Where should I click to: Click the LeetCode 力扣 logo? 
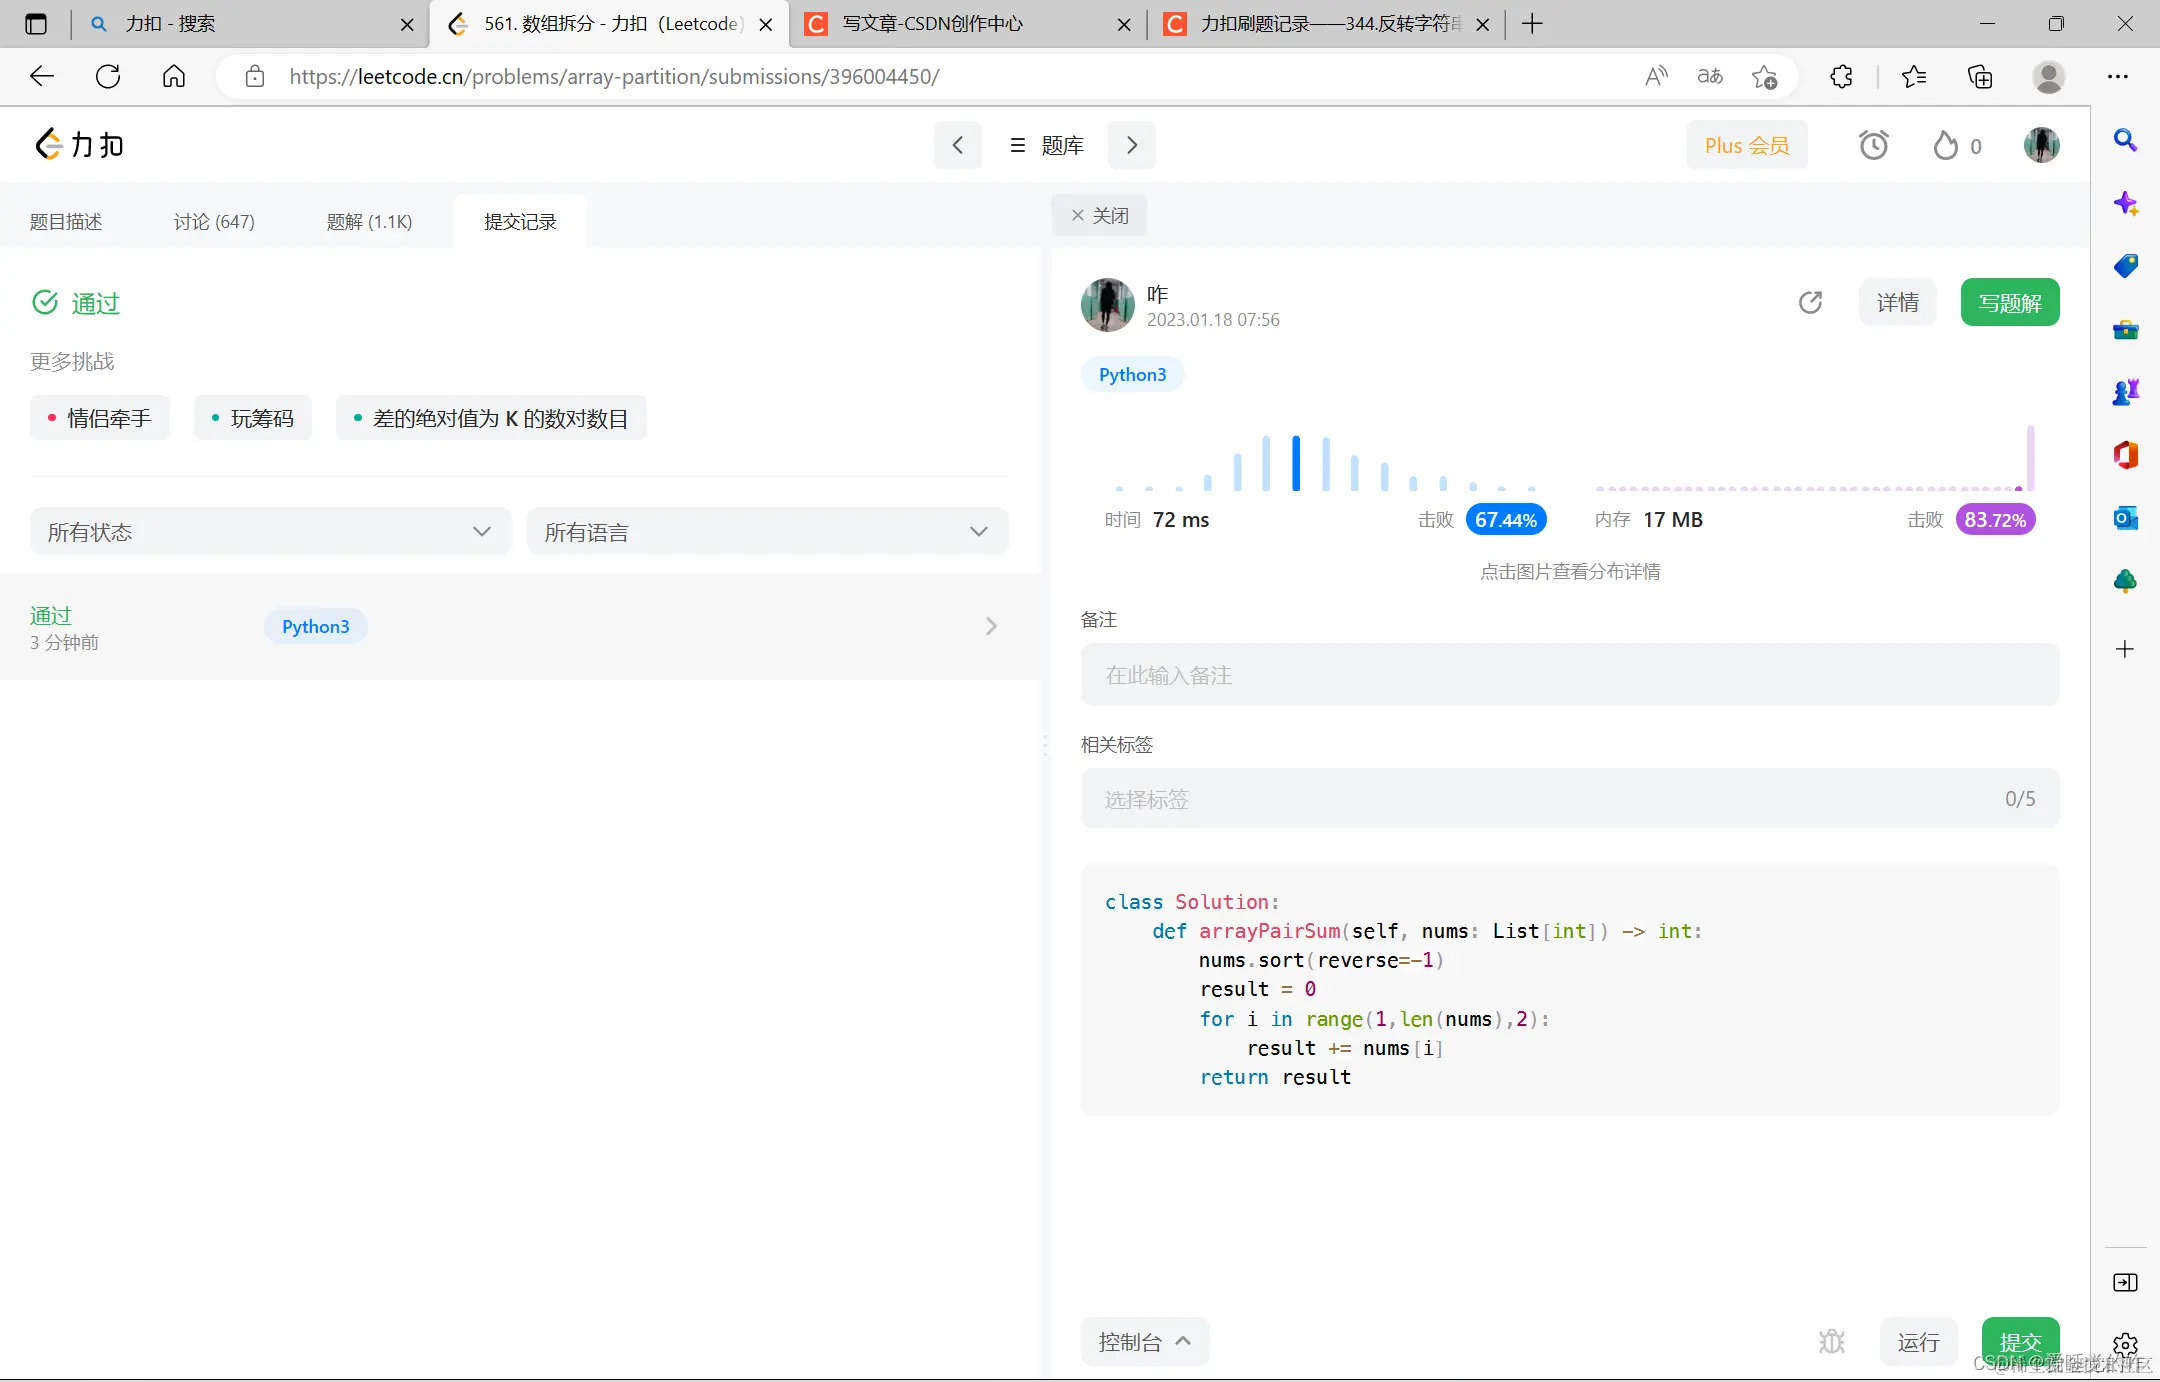point(80,145)
